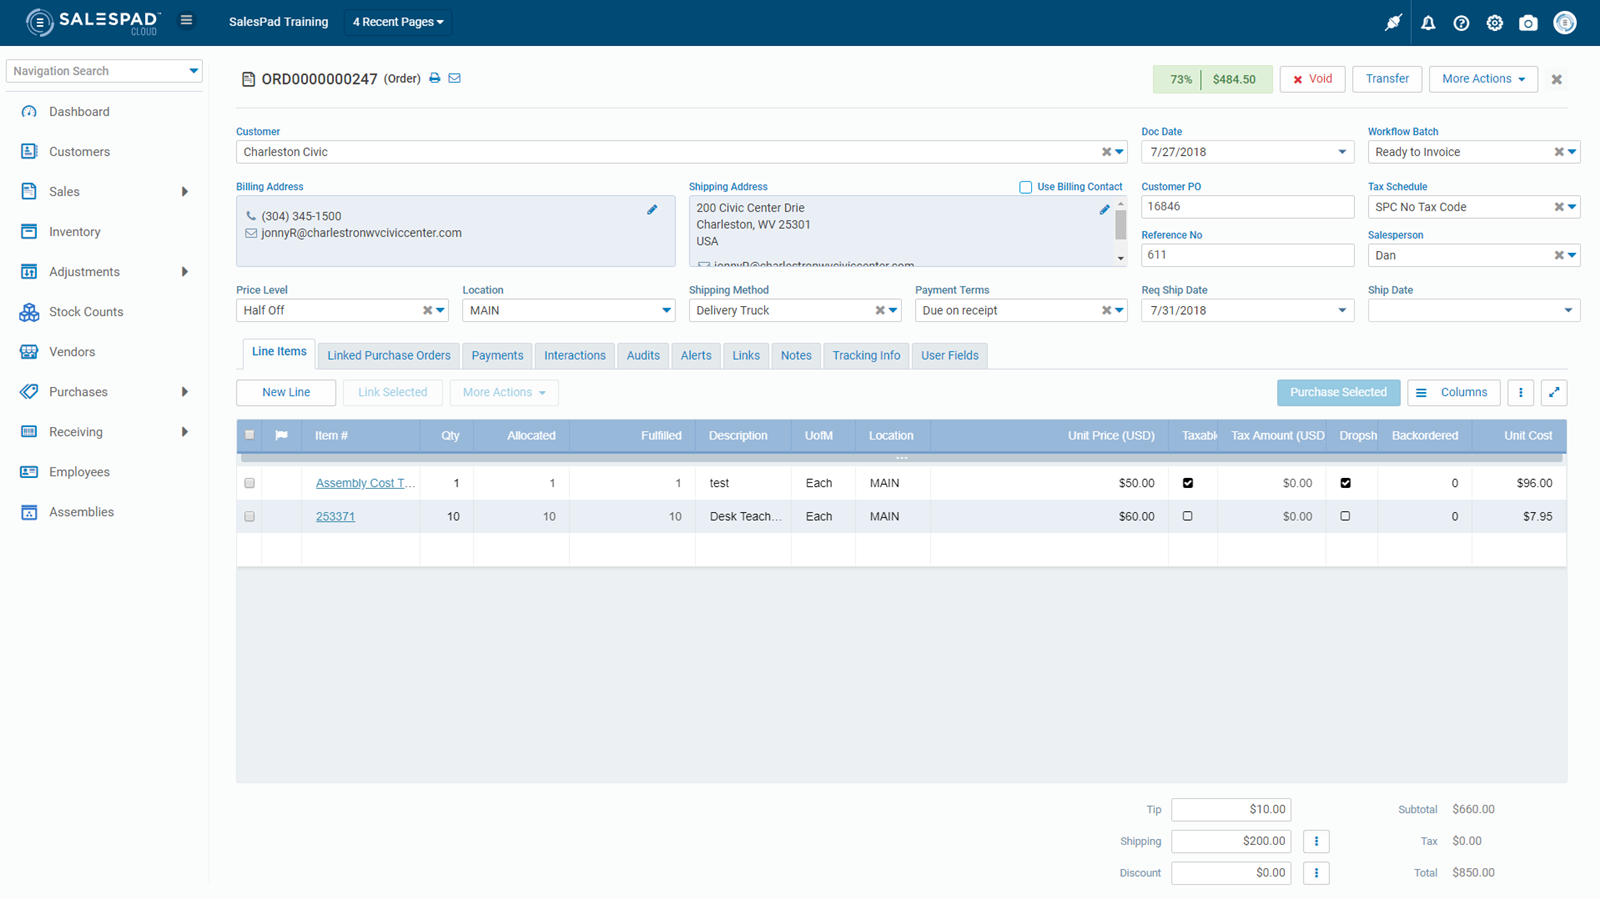Open the User Fields tab
1600x899 pixels.
click(x=950, y=355)
